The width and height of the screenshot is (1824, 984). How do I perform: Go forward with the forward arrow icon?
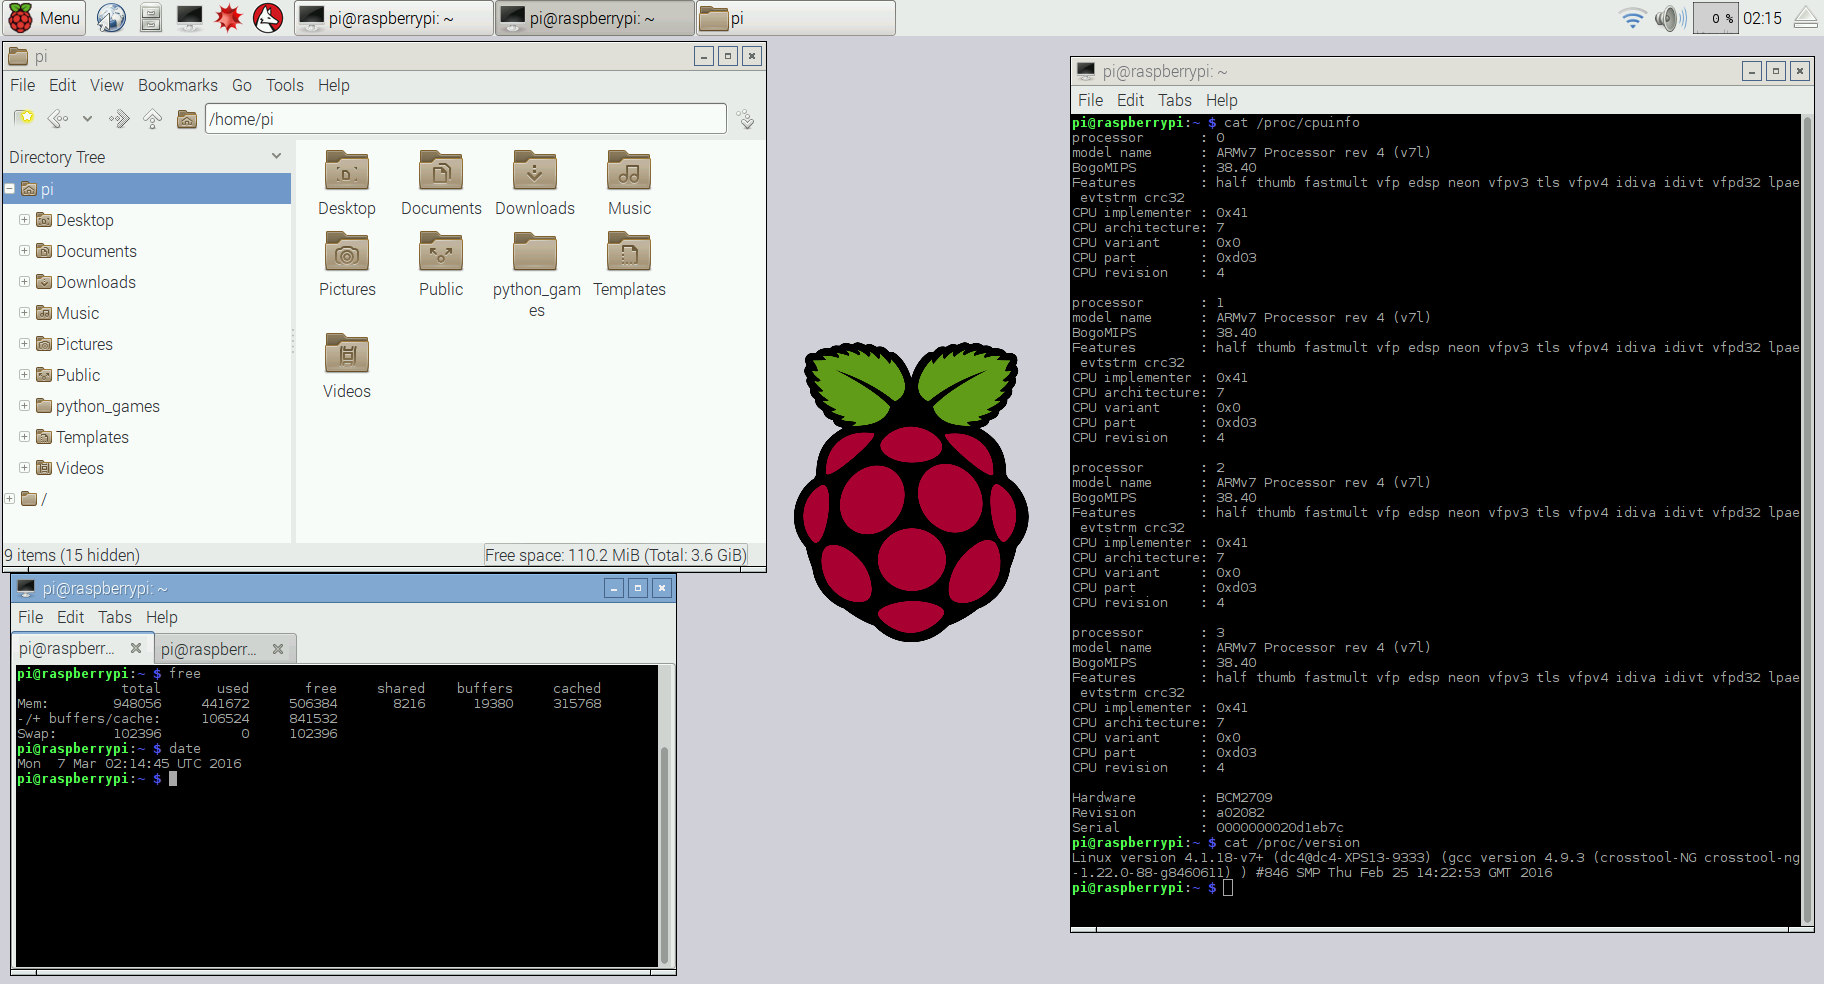click(119, 119)
